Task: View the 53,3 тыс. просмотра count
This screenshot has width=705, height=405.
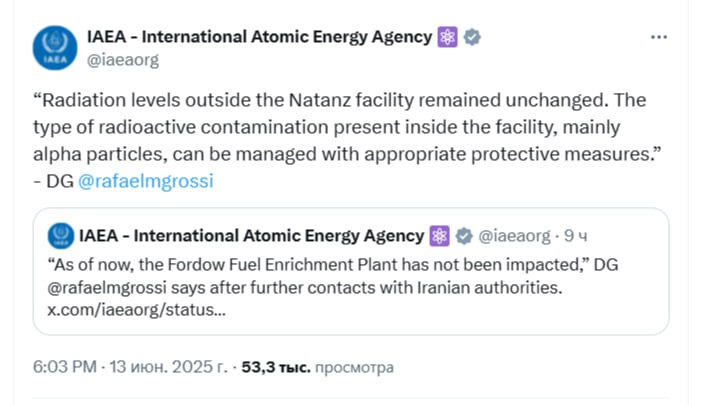Action: (x=317, y=367)
